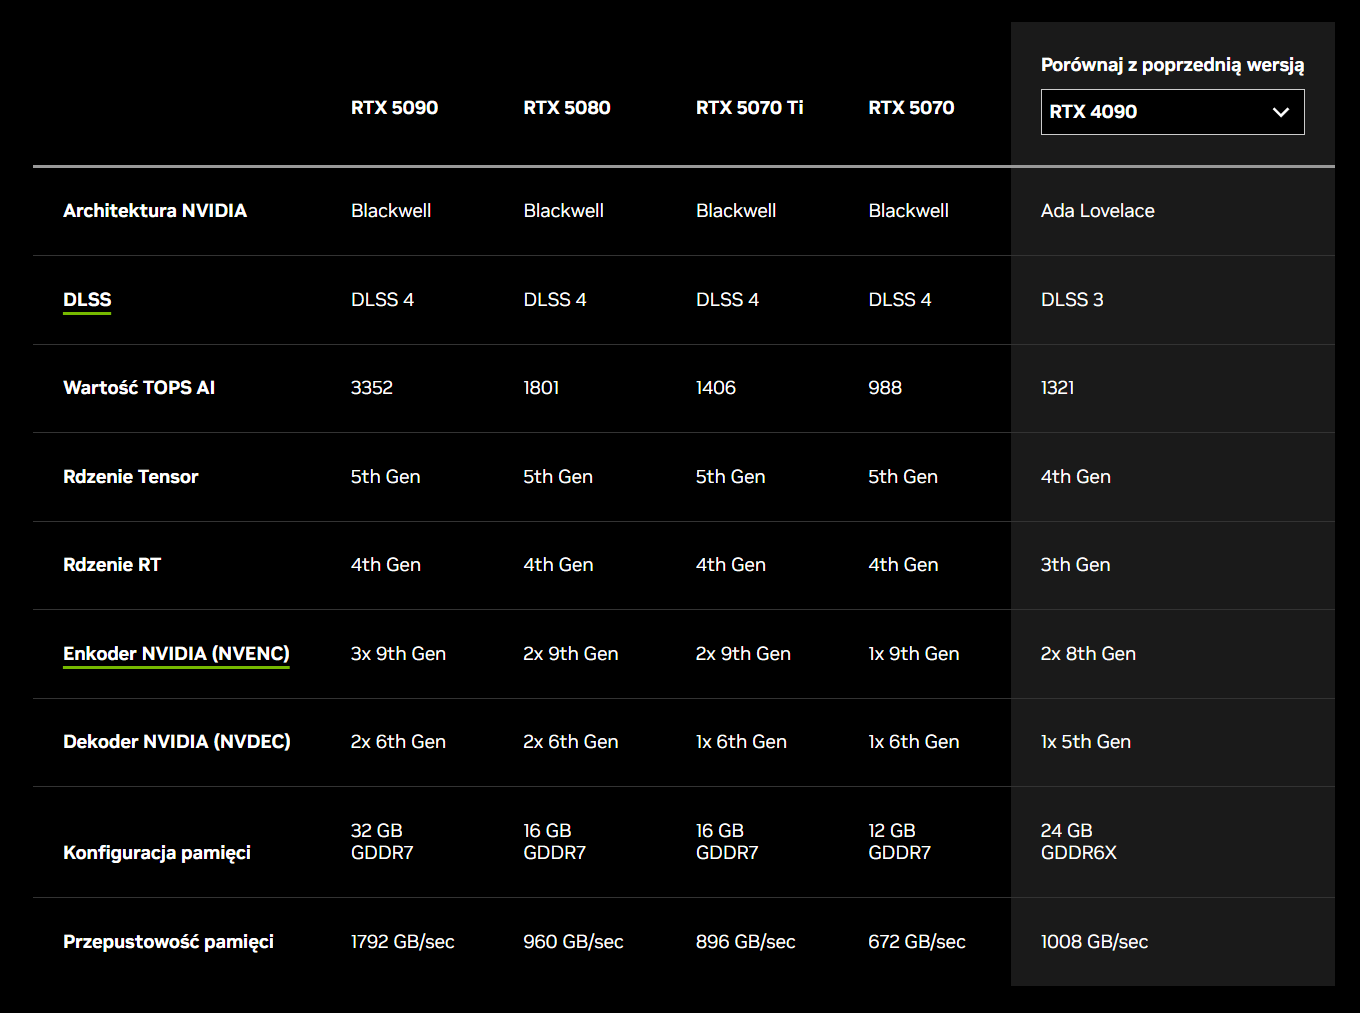Click the 1801 TOPS value
This screenshot has height=1013, width=1360.
541,388
